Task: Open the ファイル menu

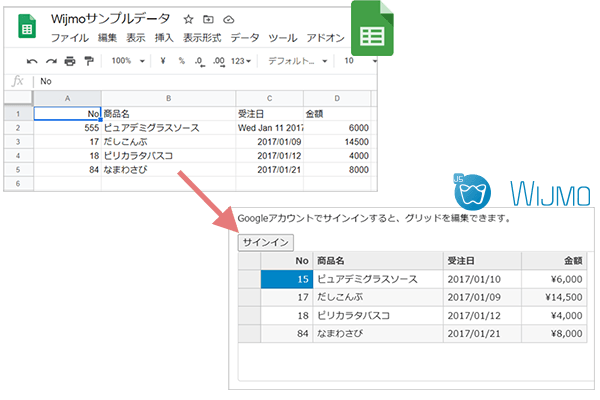Action: click(70, 38)
